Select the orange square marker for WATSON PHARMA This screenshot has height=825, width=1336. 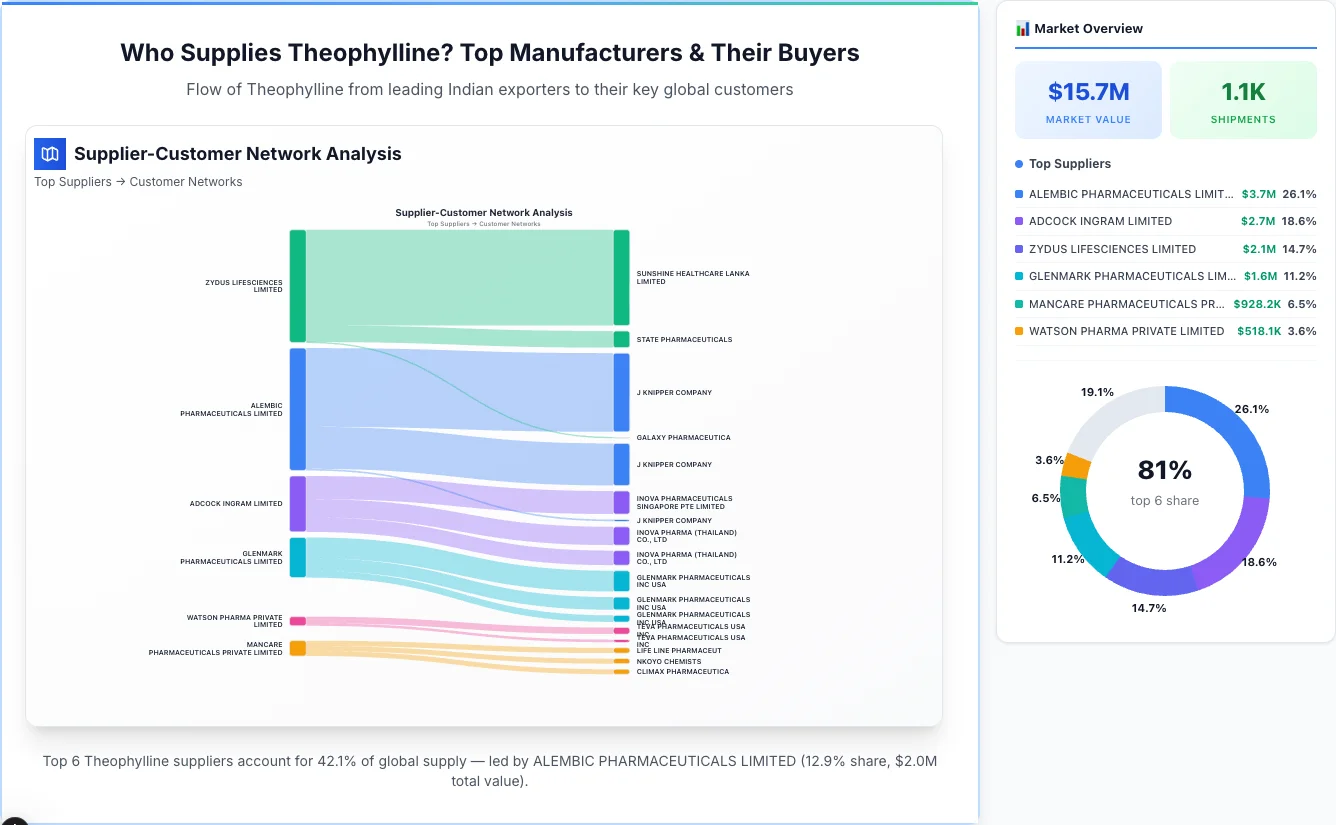coord(1019,331)
